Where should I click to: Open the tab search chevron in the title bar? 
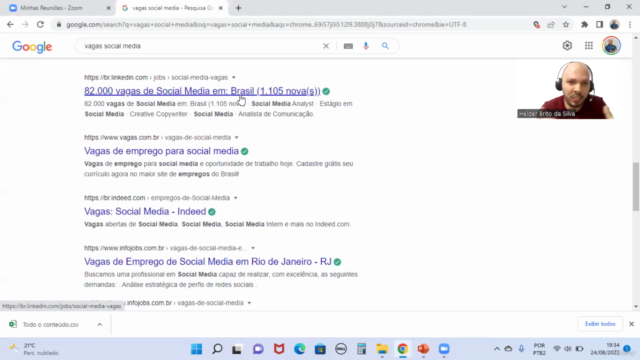coord(564,7)
